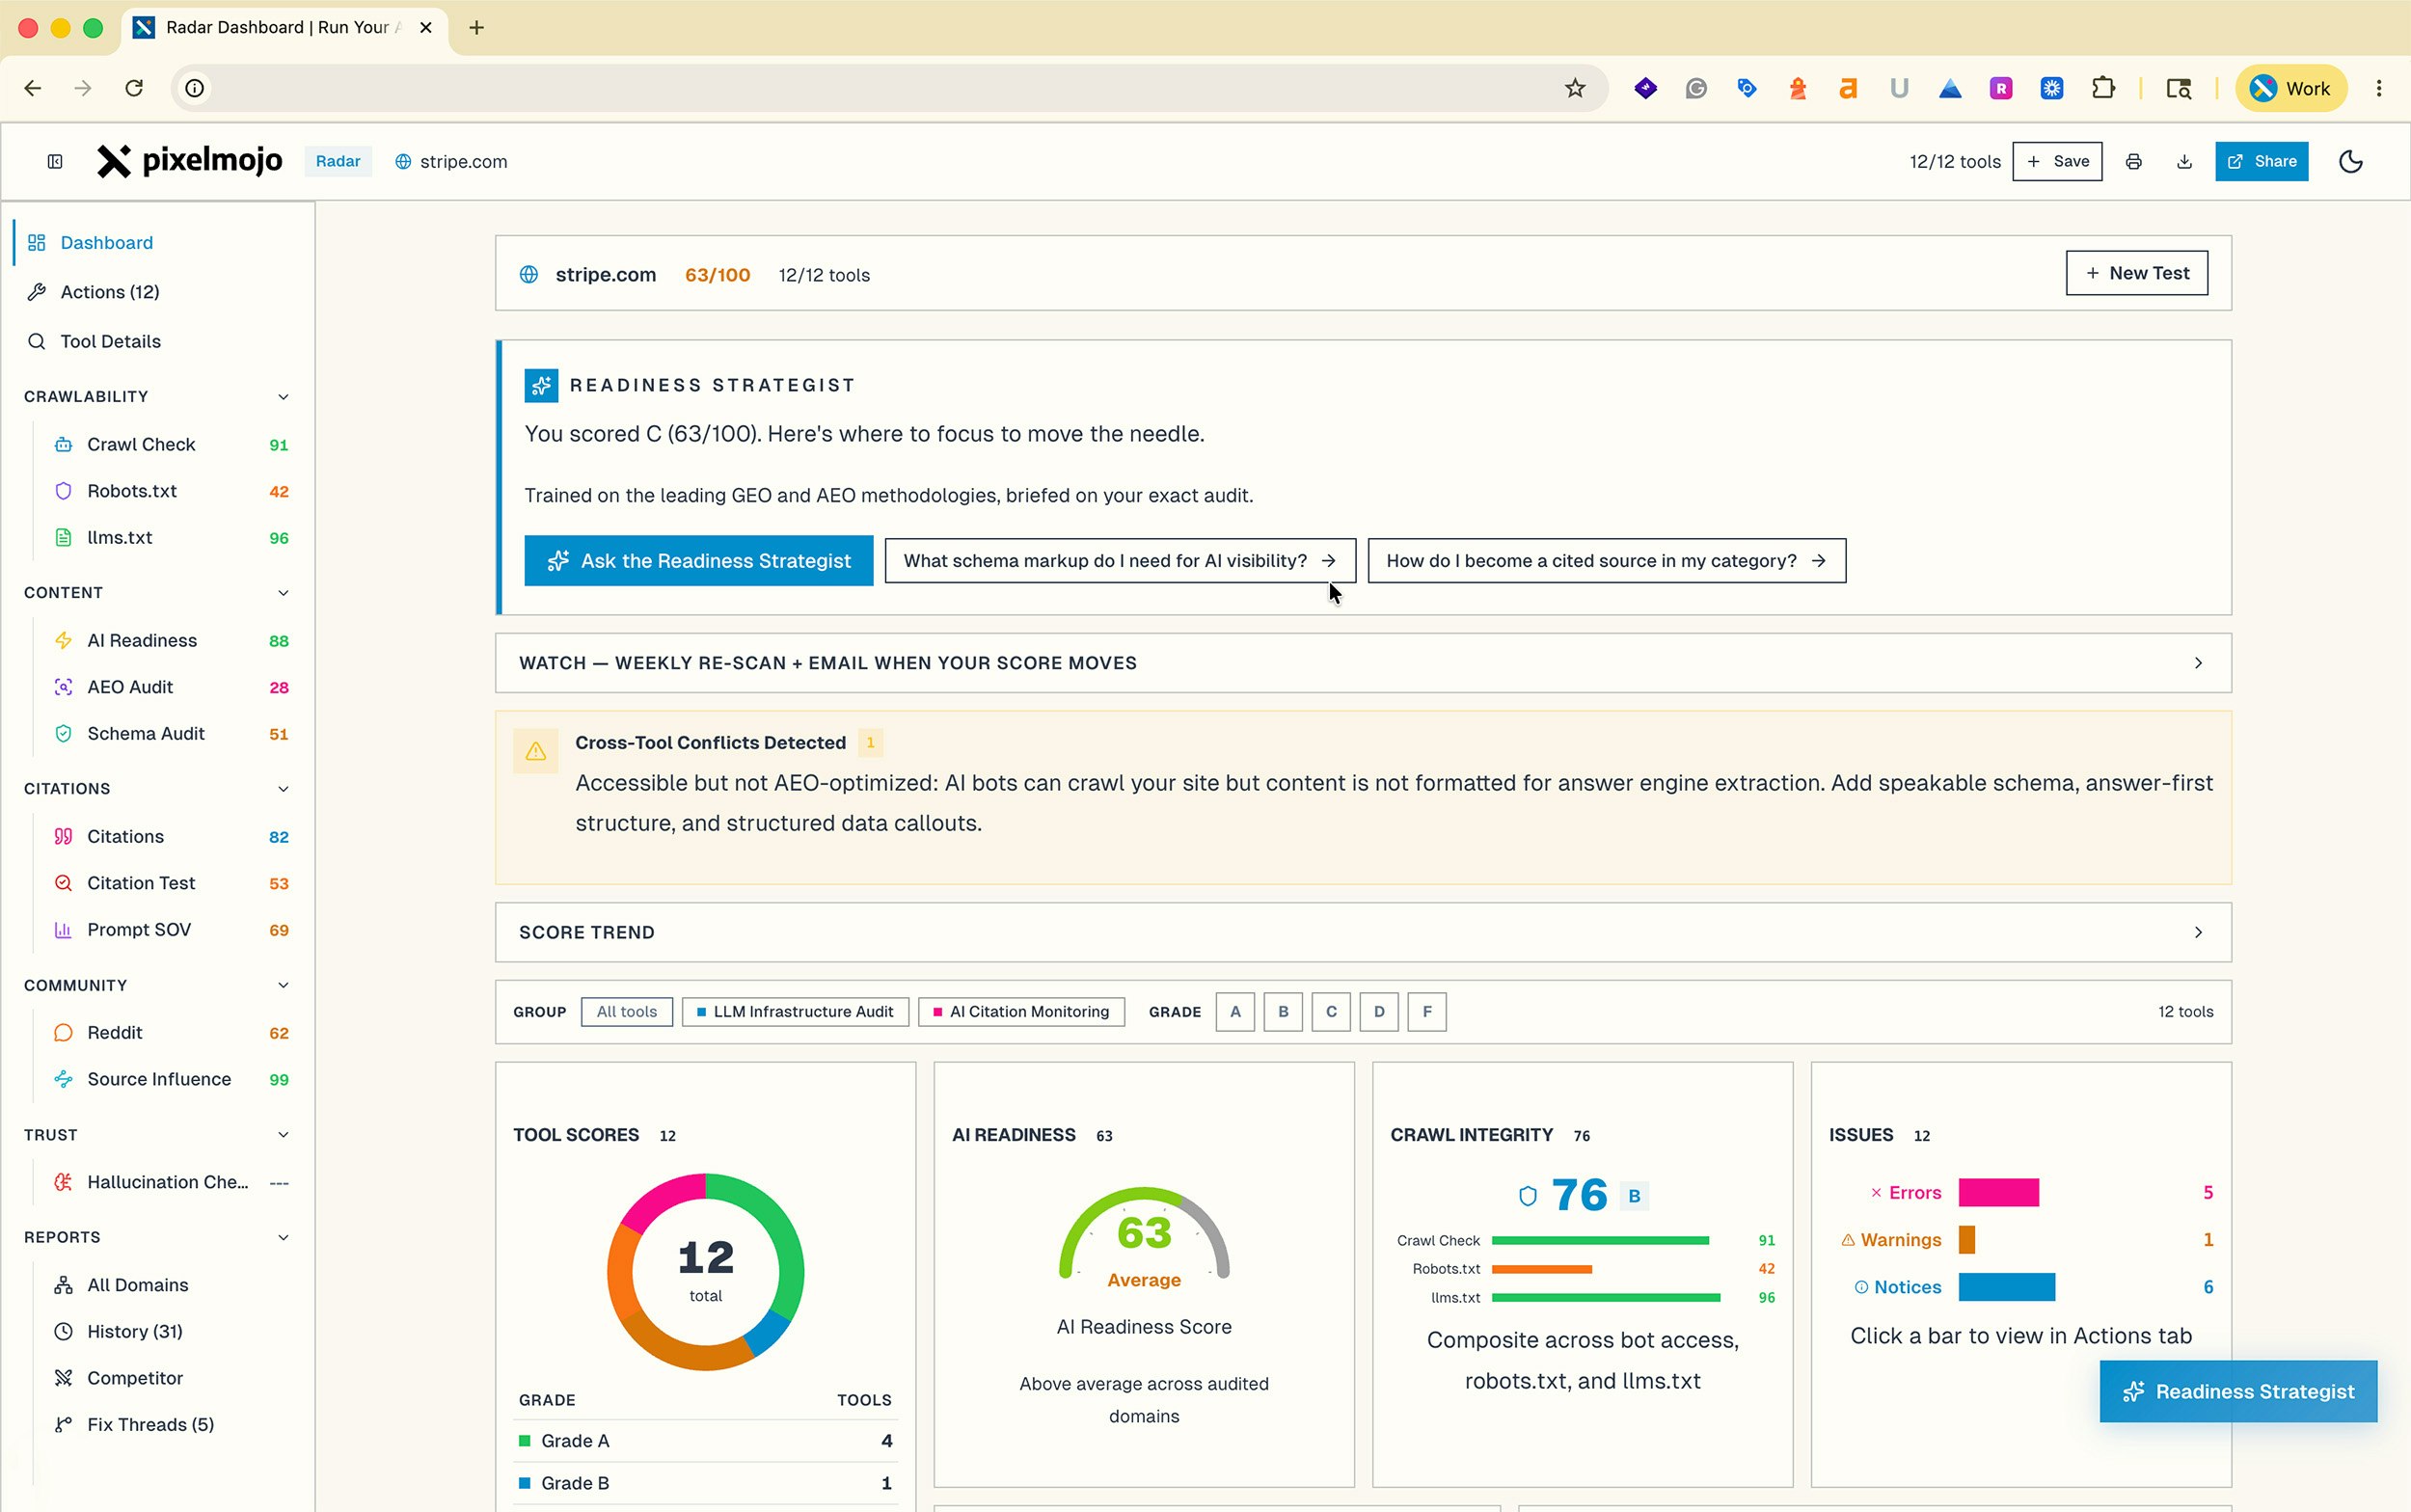Click the Readiness Strategist sparkle icon
The image size is (2411, 1512).
pyautogui.click(x=541, y=385)
